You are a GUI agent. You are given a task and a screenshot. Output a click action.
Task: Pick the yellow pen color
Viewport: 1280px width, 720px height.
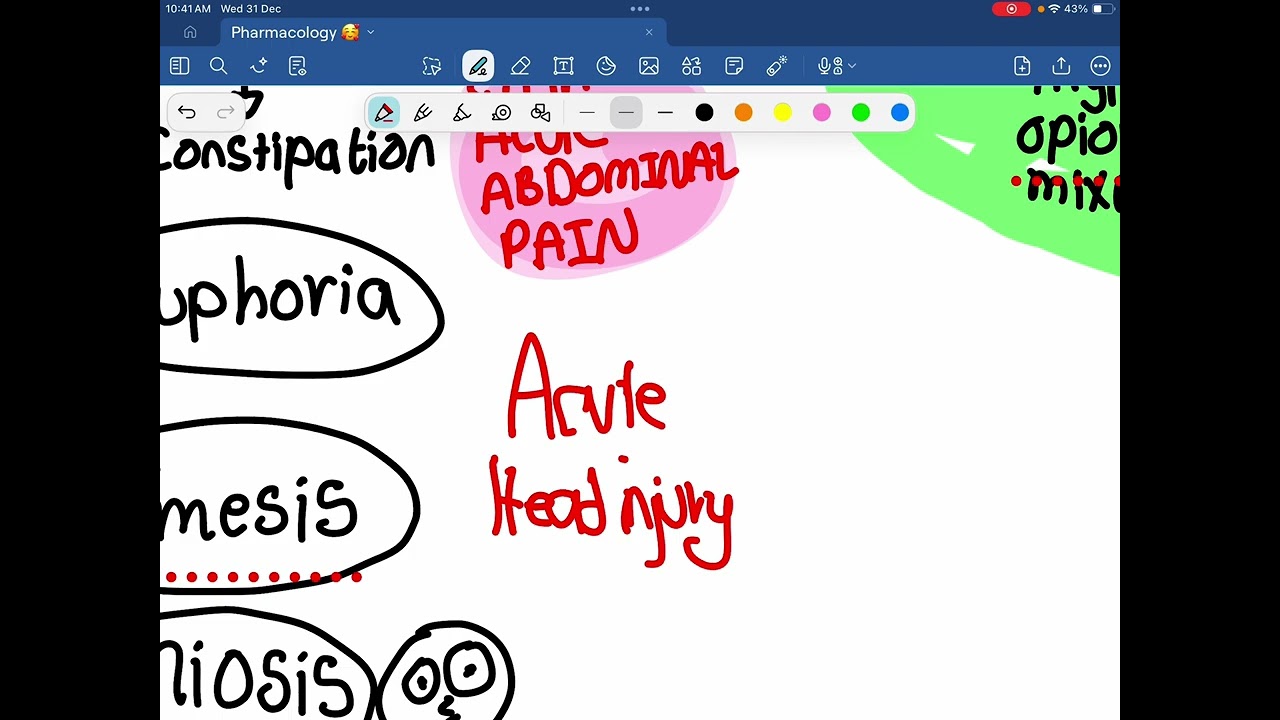(782, 112)
